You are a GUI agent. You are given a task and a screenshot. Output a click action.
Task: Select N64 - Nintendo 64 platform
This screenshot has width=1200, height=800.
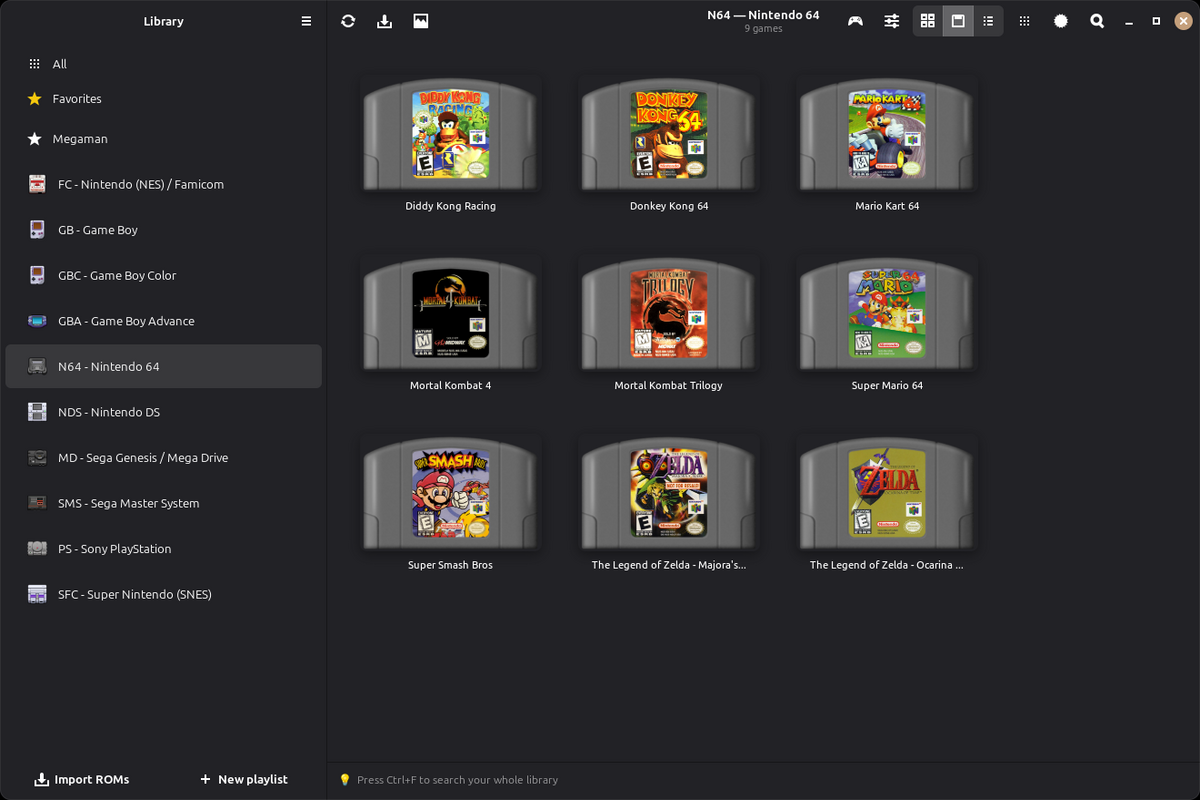click(x=164, y=366)
